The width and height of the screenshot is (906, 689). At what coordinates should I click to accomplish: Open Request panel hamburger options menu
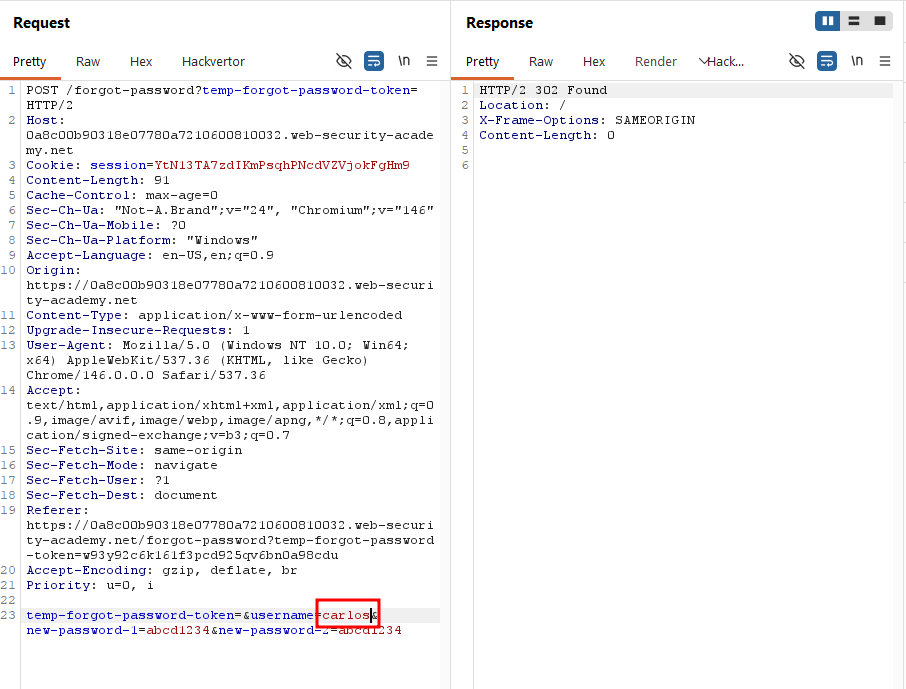(x=432, y=61)
